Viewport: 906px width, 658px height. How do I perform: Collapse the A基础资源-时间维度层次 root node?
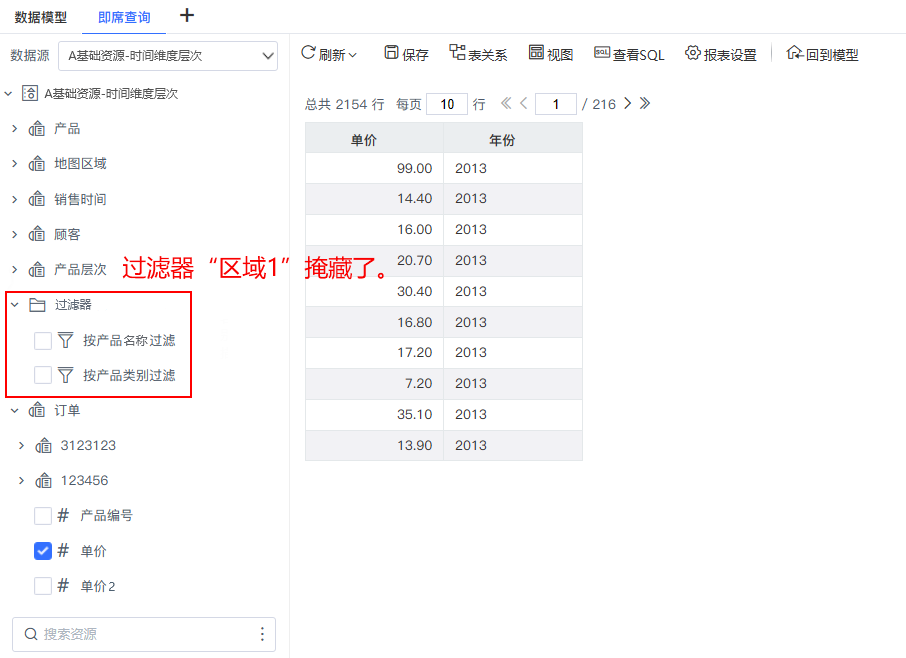pyautogui.click(x=8, y=93)
